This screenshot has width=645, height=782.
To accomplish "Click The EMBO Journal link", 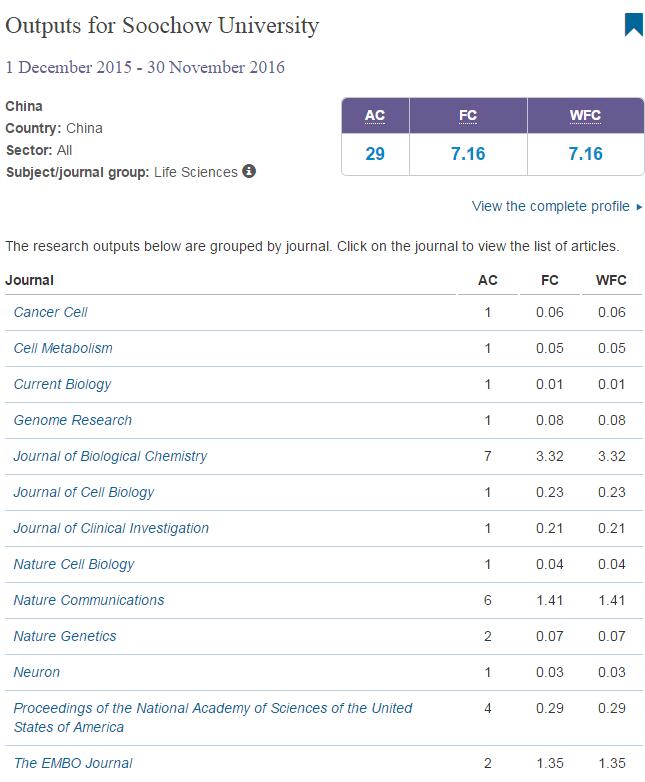I will [x=73, y=763].
